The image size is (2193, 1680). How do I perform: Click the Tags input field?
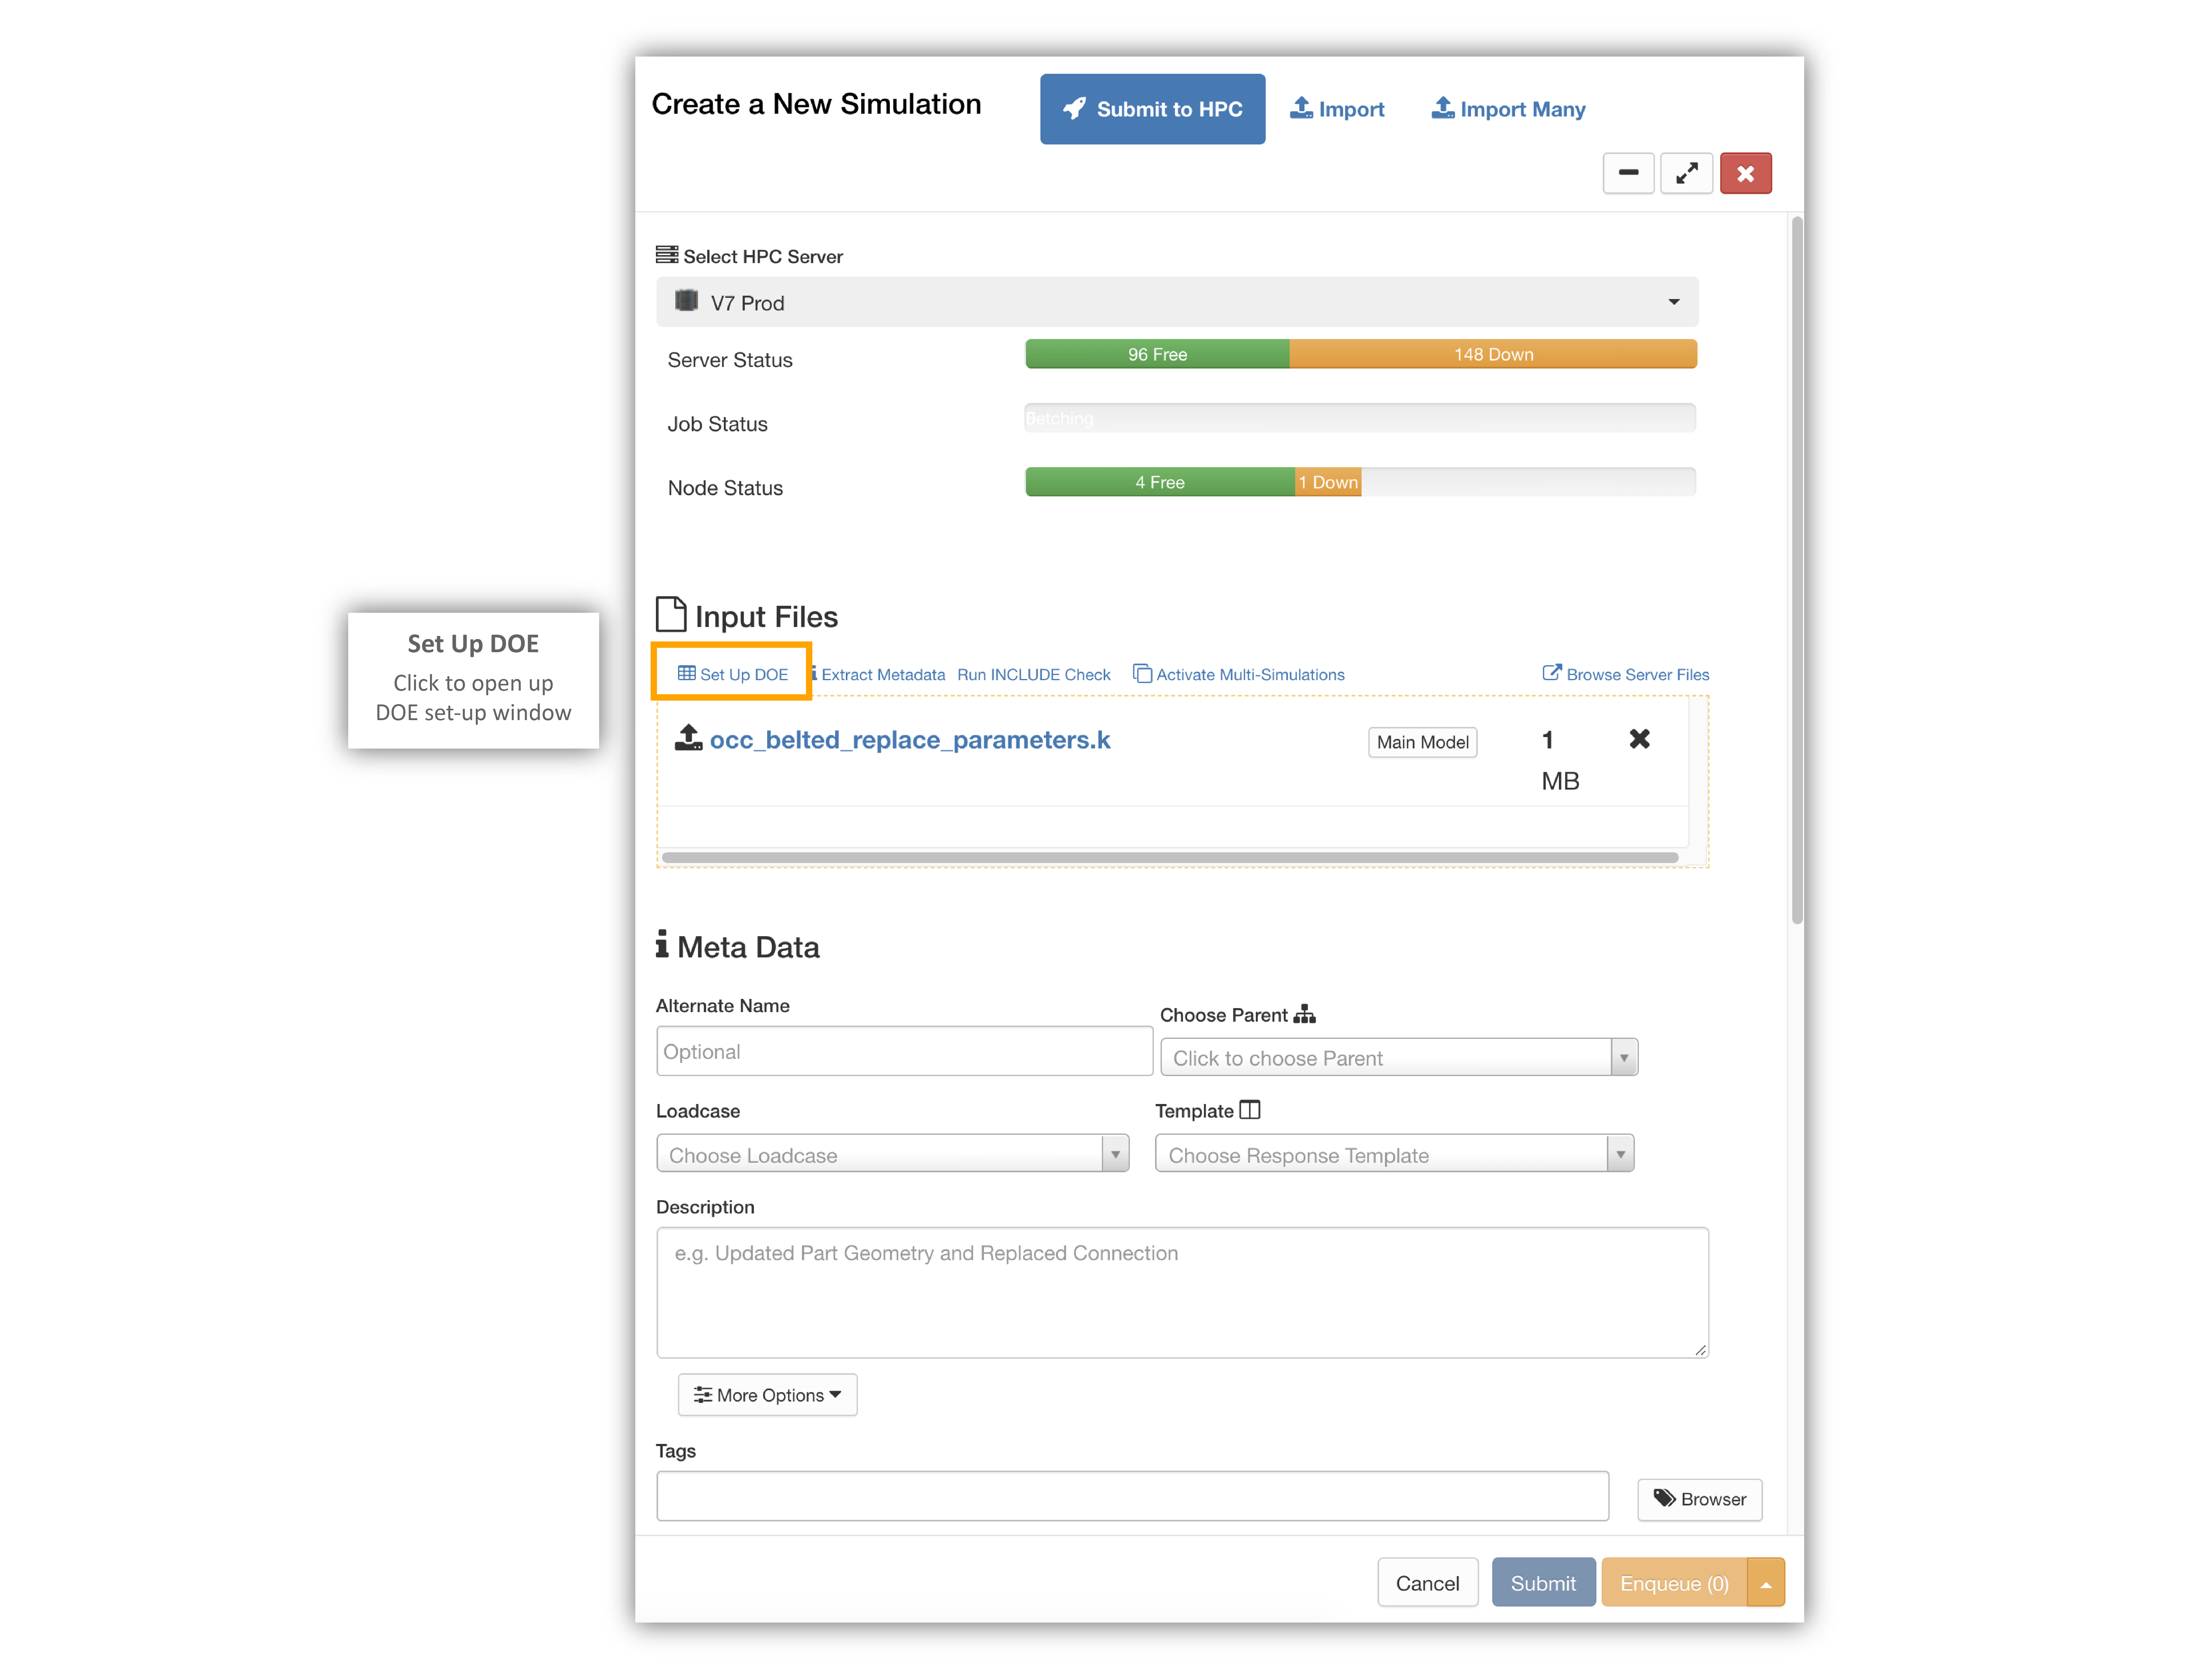pos(1132,1496)
